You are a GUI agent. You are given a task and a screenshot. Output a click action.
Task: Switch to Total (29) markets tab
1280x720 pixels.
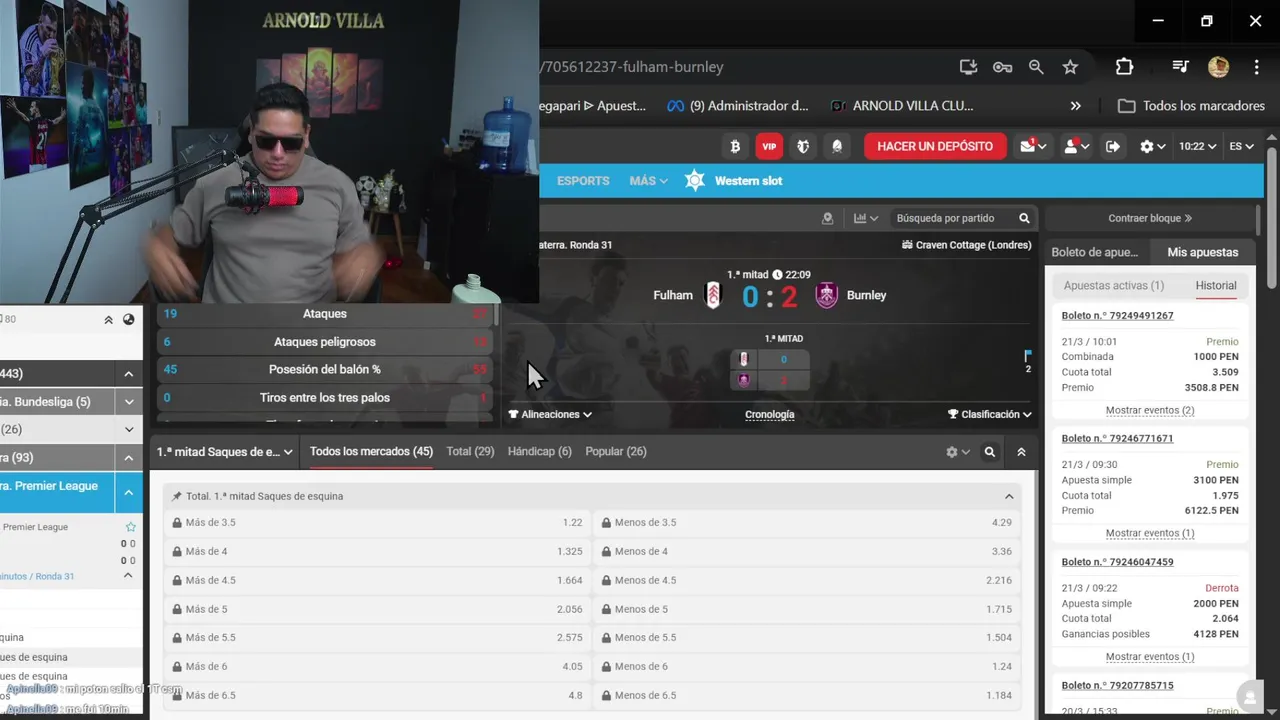[470, 452]
